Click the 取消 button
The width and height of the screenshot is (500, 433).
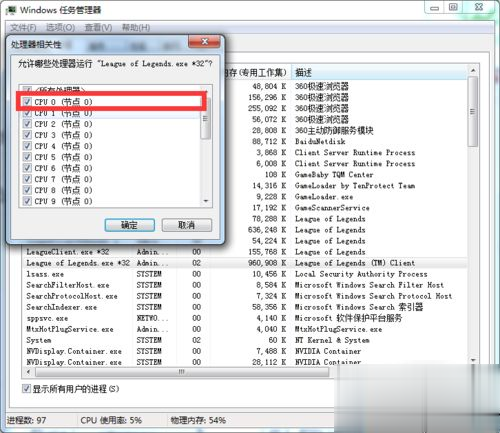pos(187,225)
